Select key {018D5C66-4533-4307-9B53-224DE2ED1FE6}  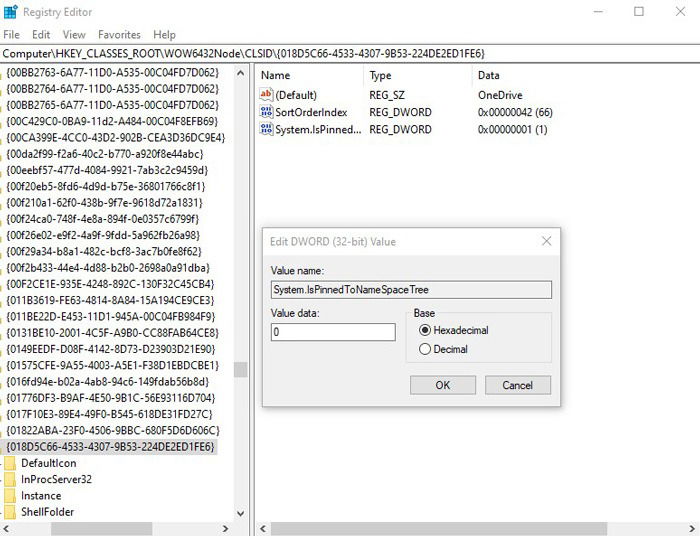pos(110,446)
